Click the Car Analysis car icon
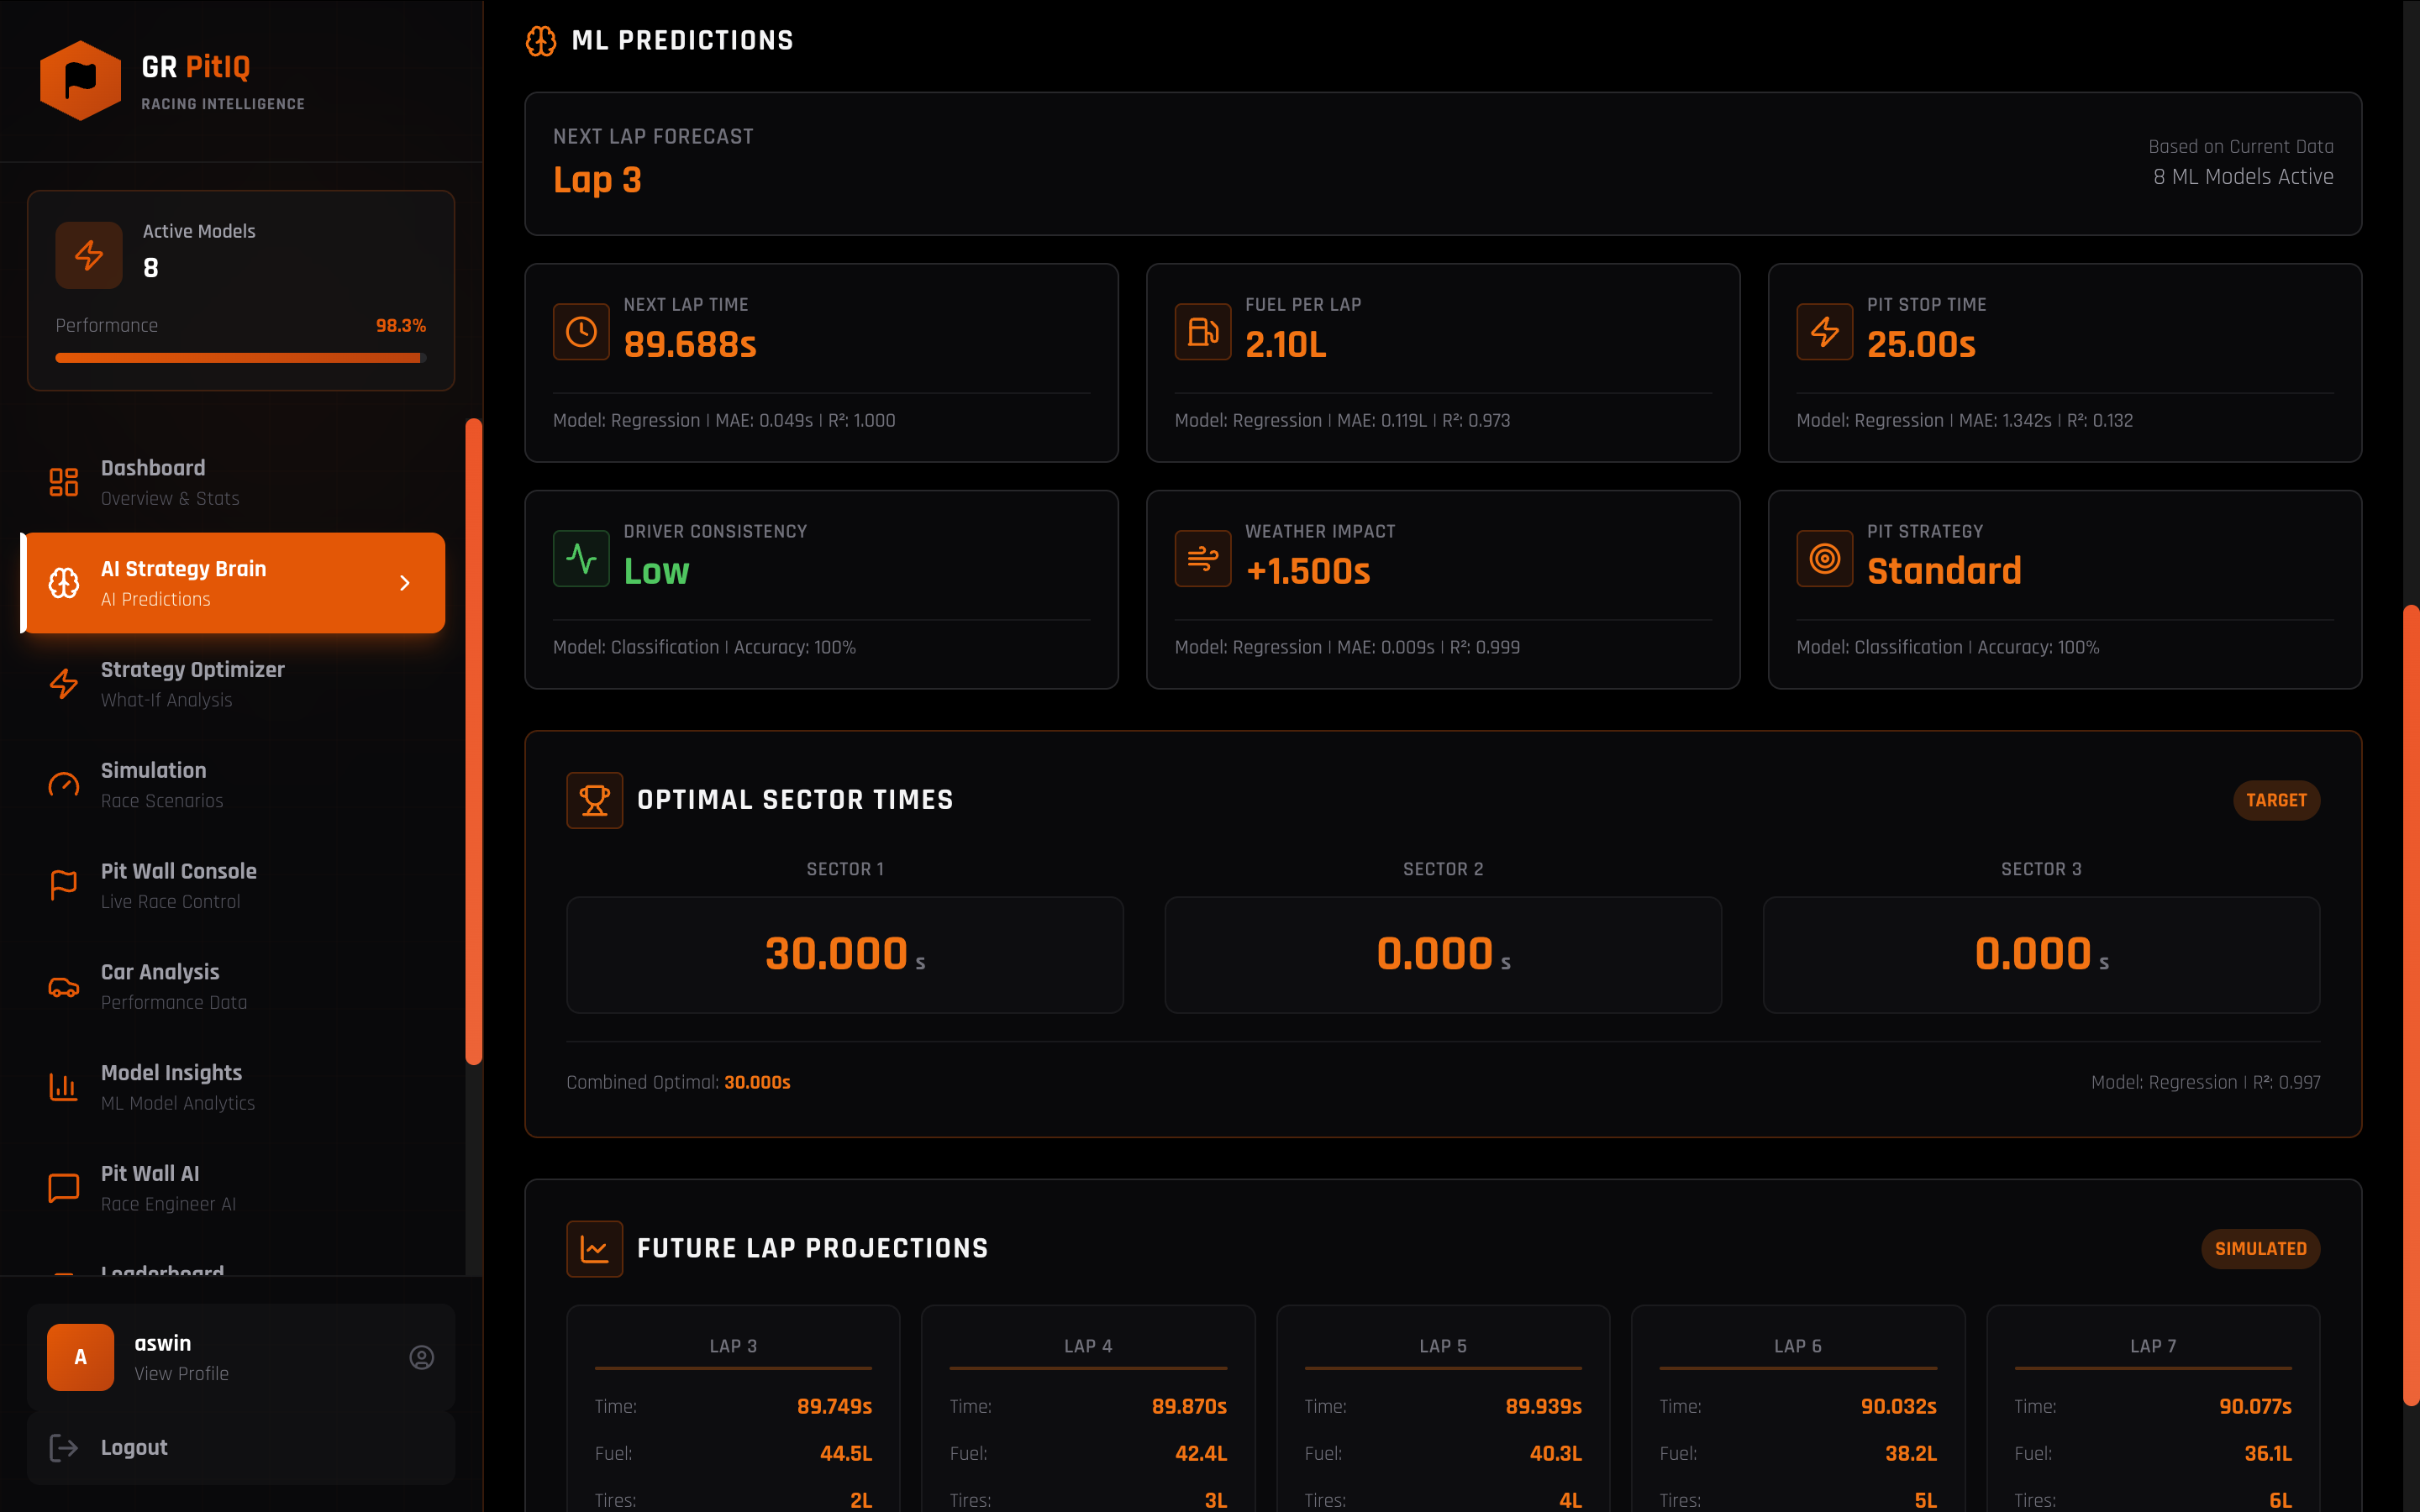2420x1512 pixels. [64, 987]
